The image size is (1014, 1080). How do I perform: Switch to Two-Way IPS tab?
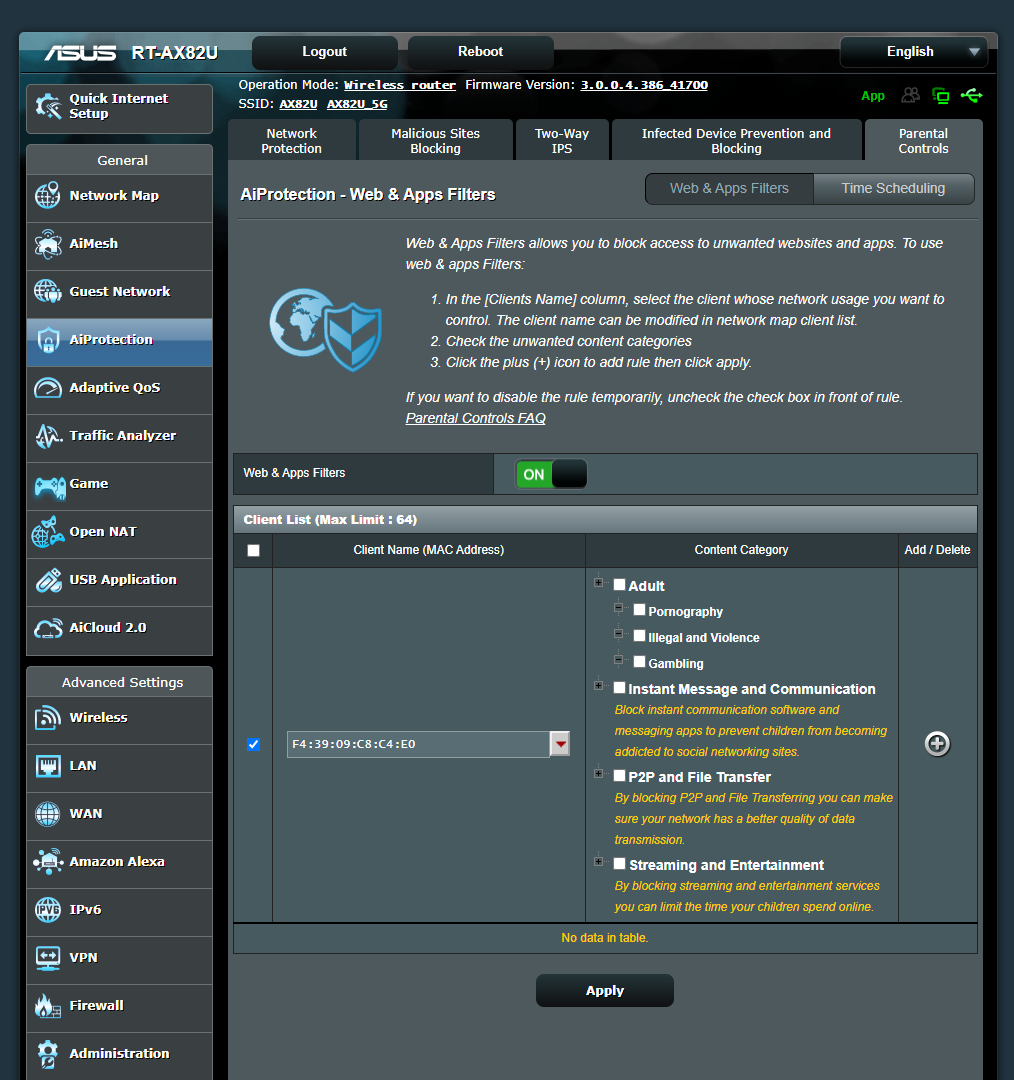pos(561,141)
